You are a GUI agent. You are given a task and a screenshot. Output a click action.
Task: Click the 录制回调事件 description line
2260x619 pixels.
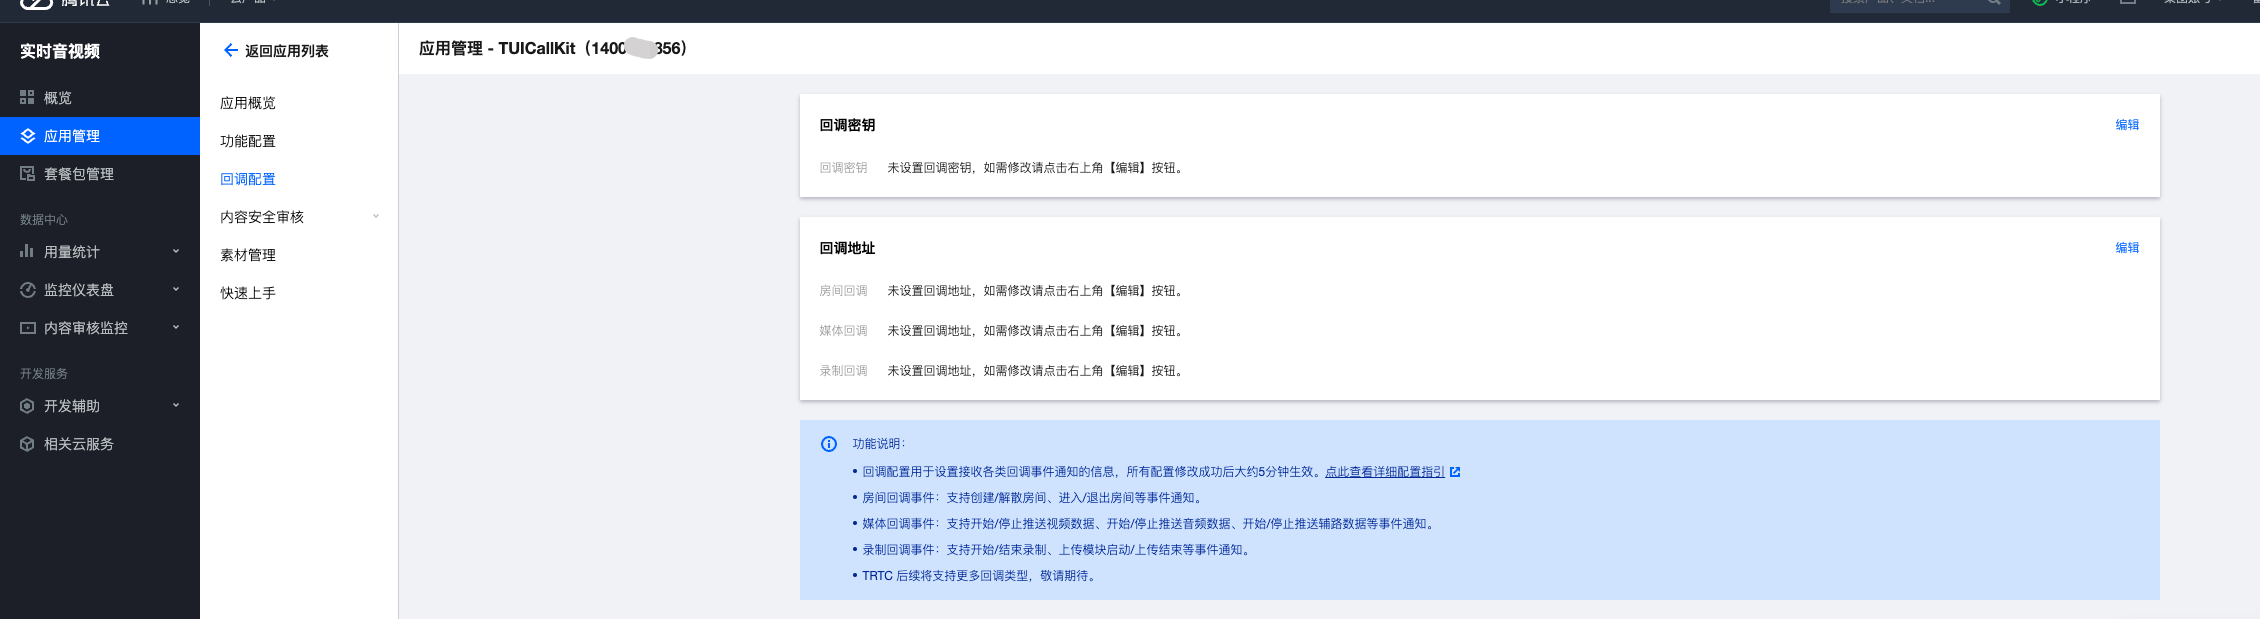click(1058, 550)
